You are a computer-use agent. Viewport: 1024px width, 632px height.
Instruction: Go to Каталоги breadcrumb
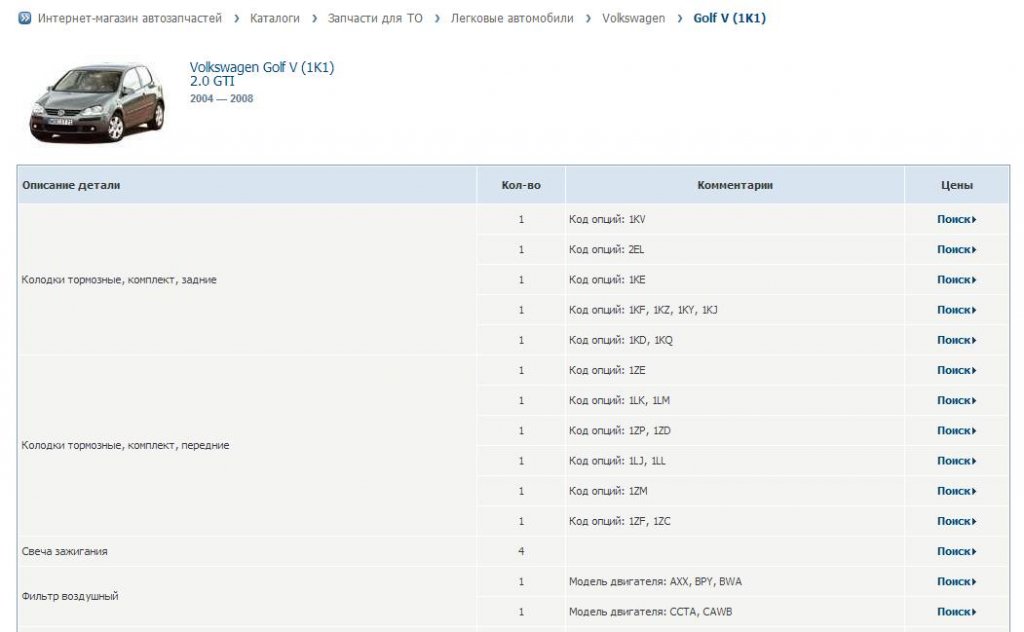[274, 18]
